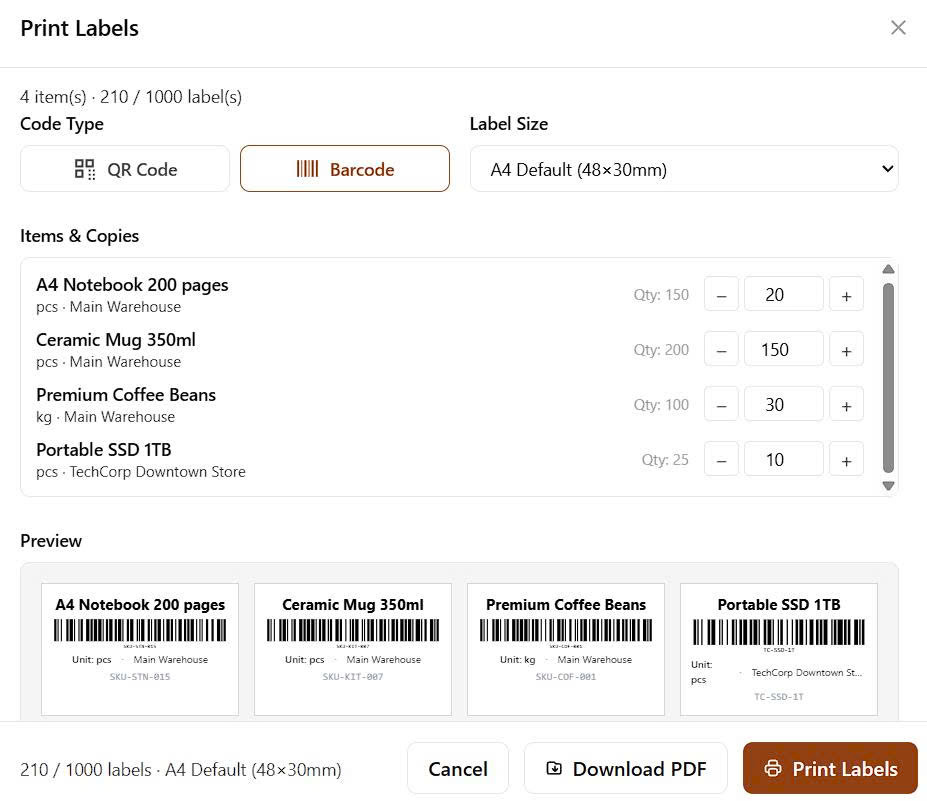Click the Qty: 25 text
The width and height of the screenshot is (927, 801).
665,459
